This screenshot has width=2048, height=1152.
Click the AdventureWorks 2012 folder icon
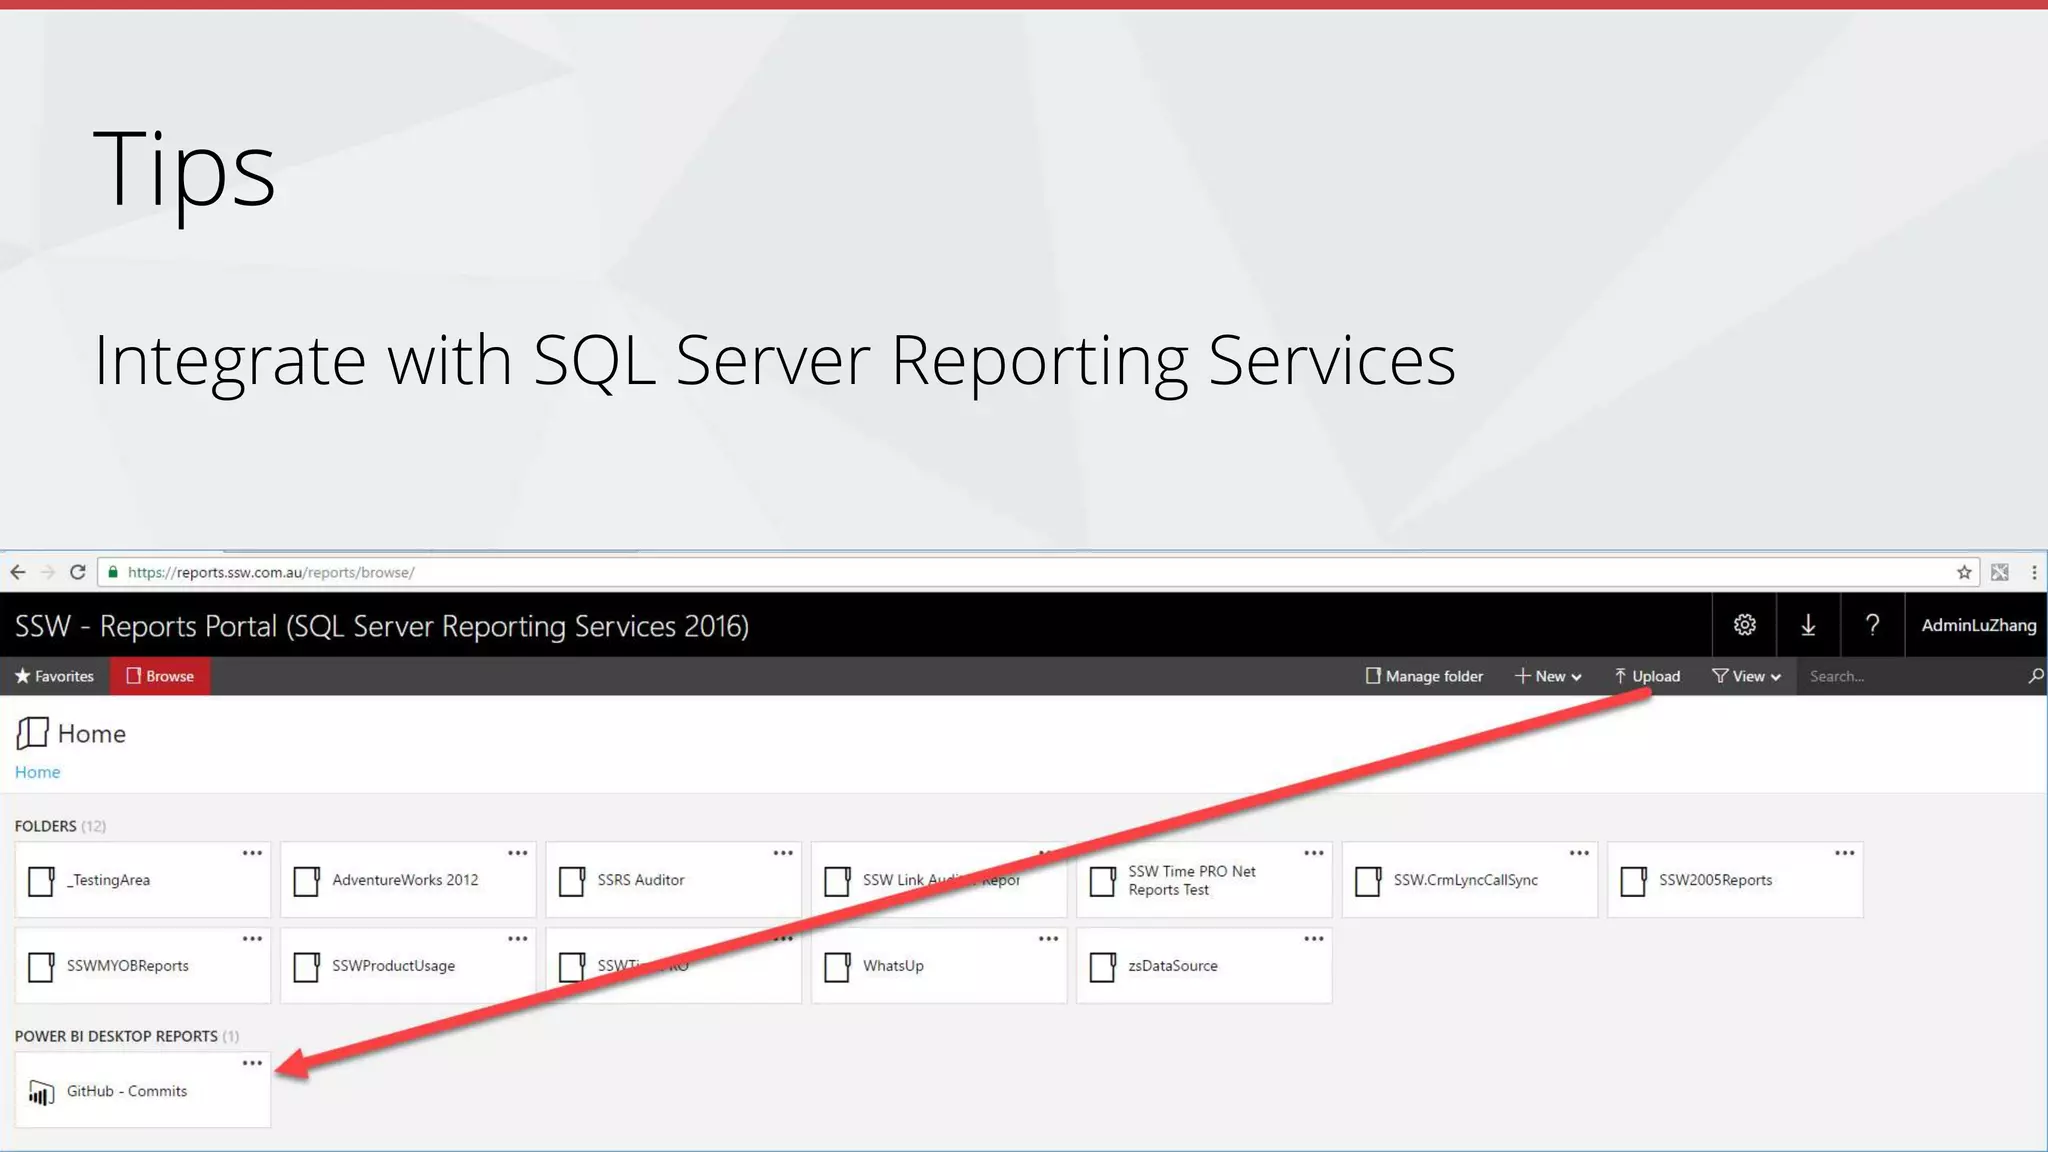click(306, 880)
